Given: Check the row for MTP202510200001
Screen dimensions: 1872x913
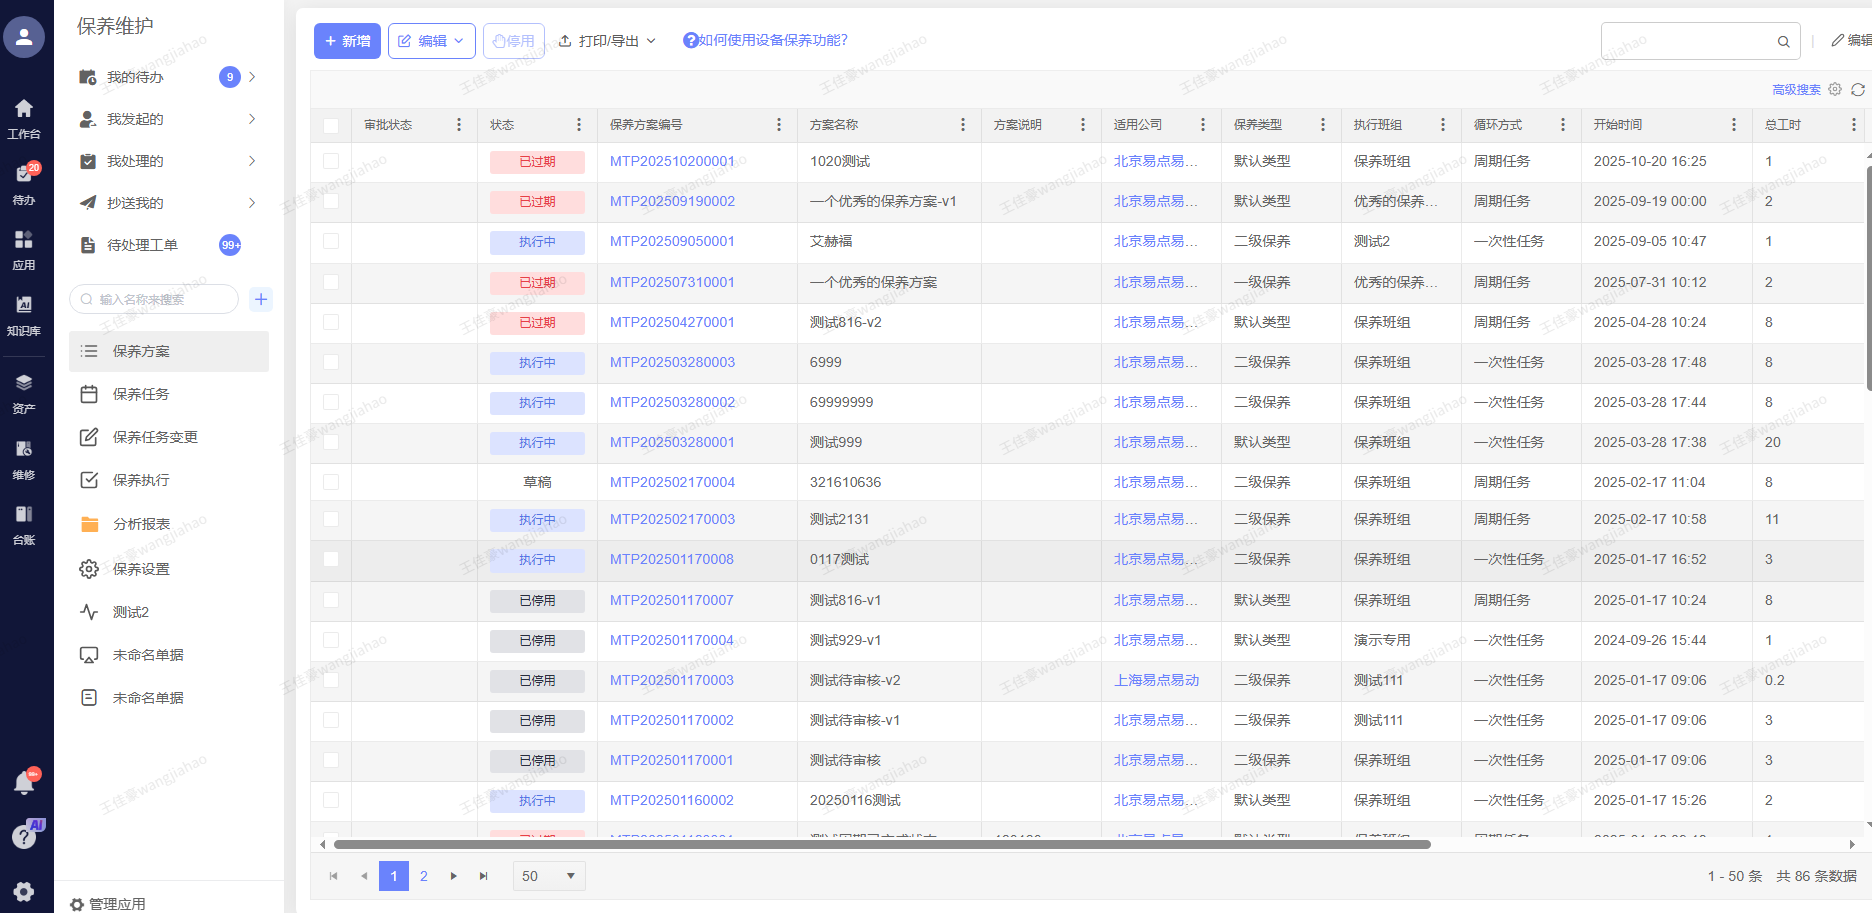Looking at the screenshot, I should pos(331,161).
